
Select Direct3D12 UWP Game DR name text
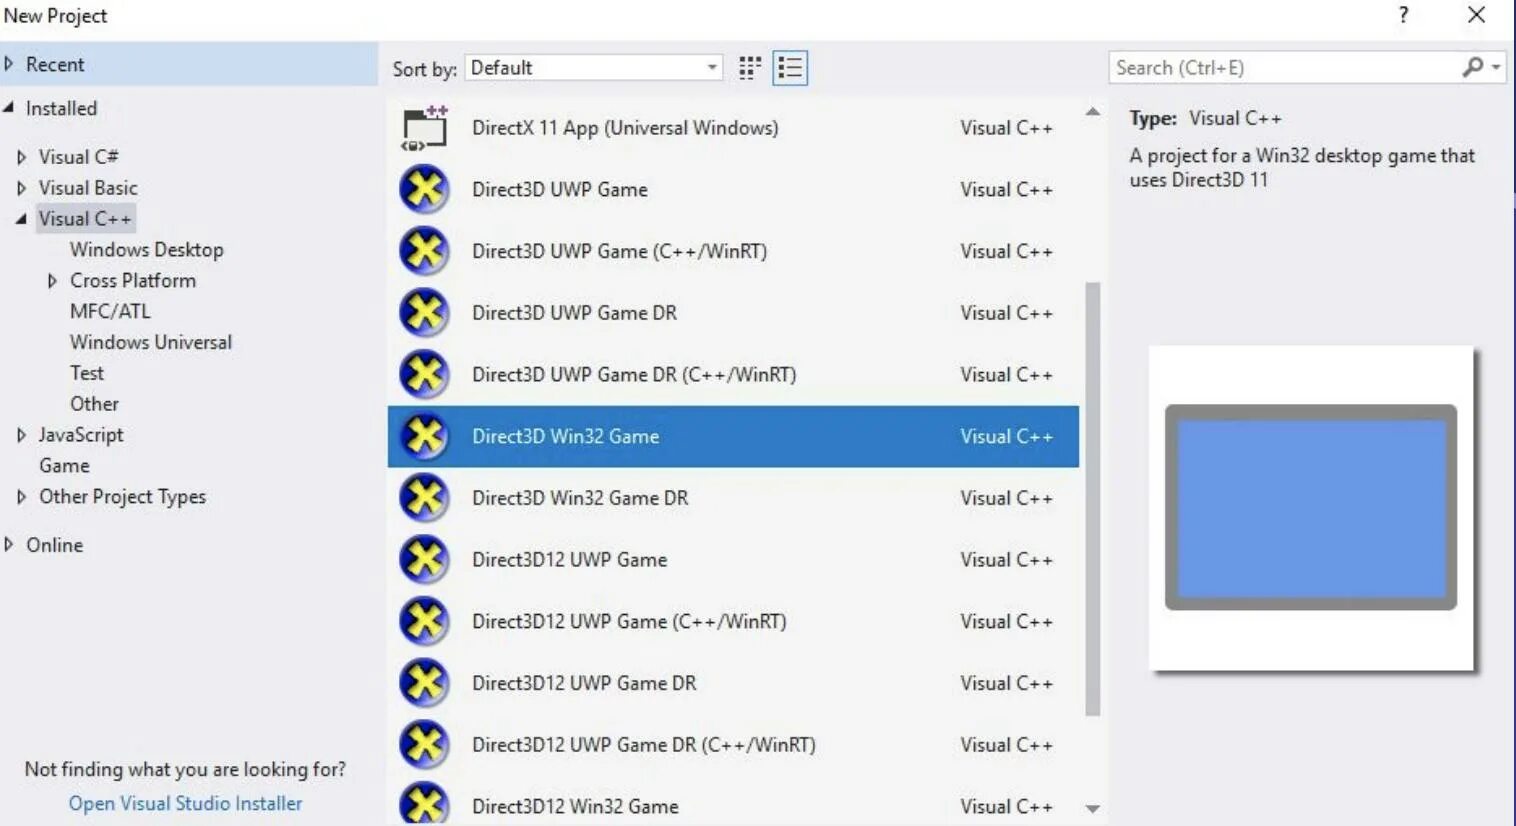click(x=584, y=683)
